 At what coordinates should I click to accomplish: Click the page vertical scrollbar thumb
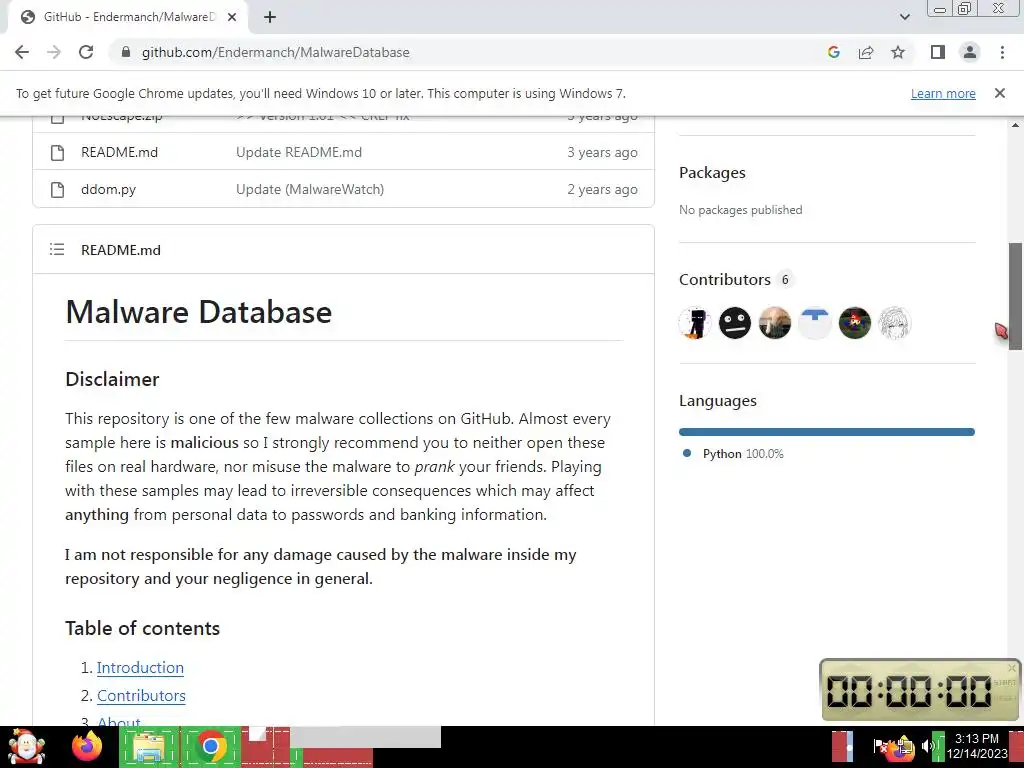(1015, 296)
